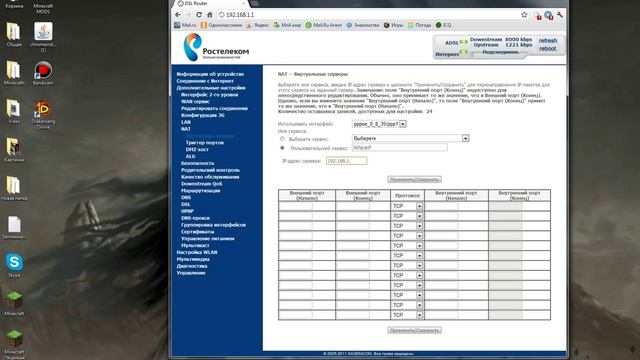
Task: Open Downstream QoS menu item
Action: click(201, 184)
